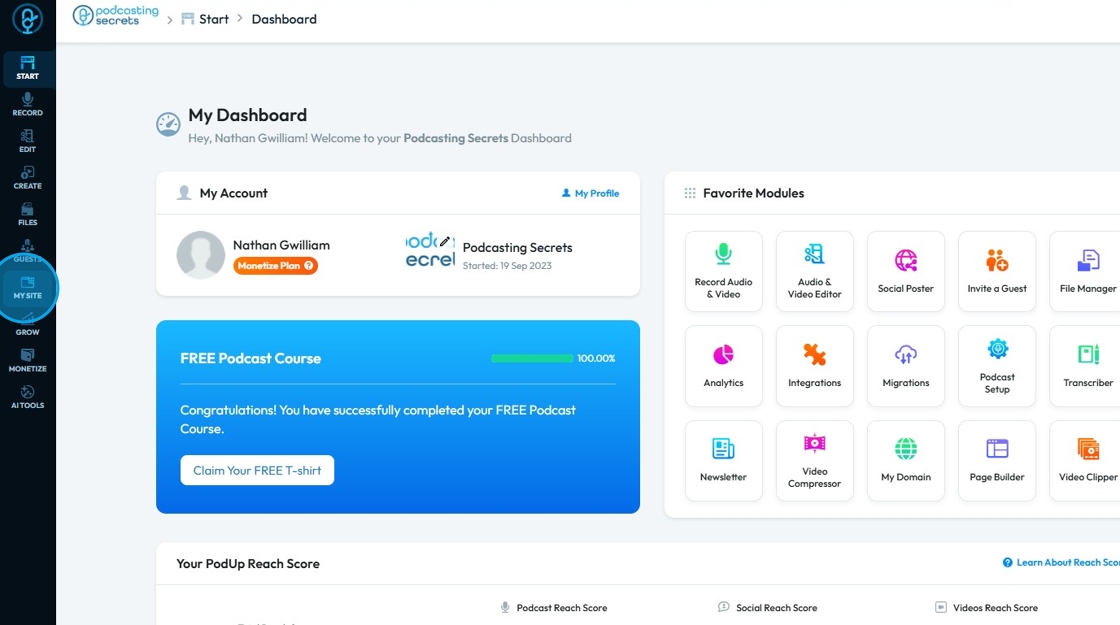Click the Start breadcrumb
This screenshot has width=1120, height=625.
206,19
